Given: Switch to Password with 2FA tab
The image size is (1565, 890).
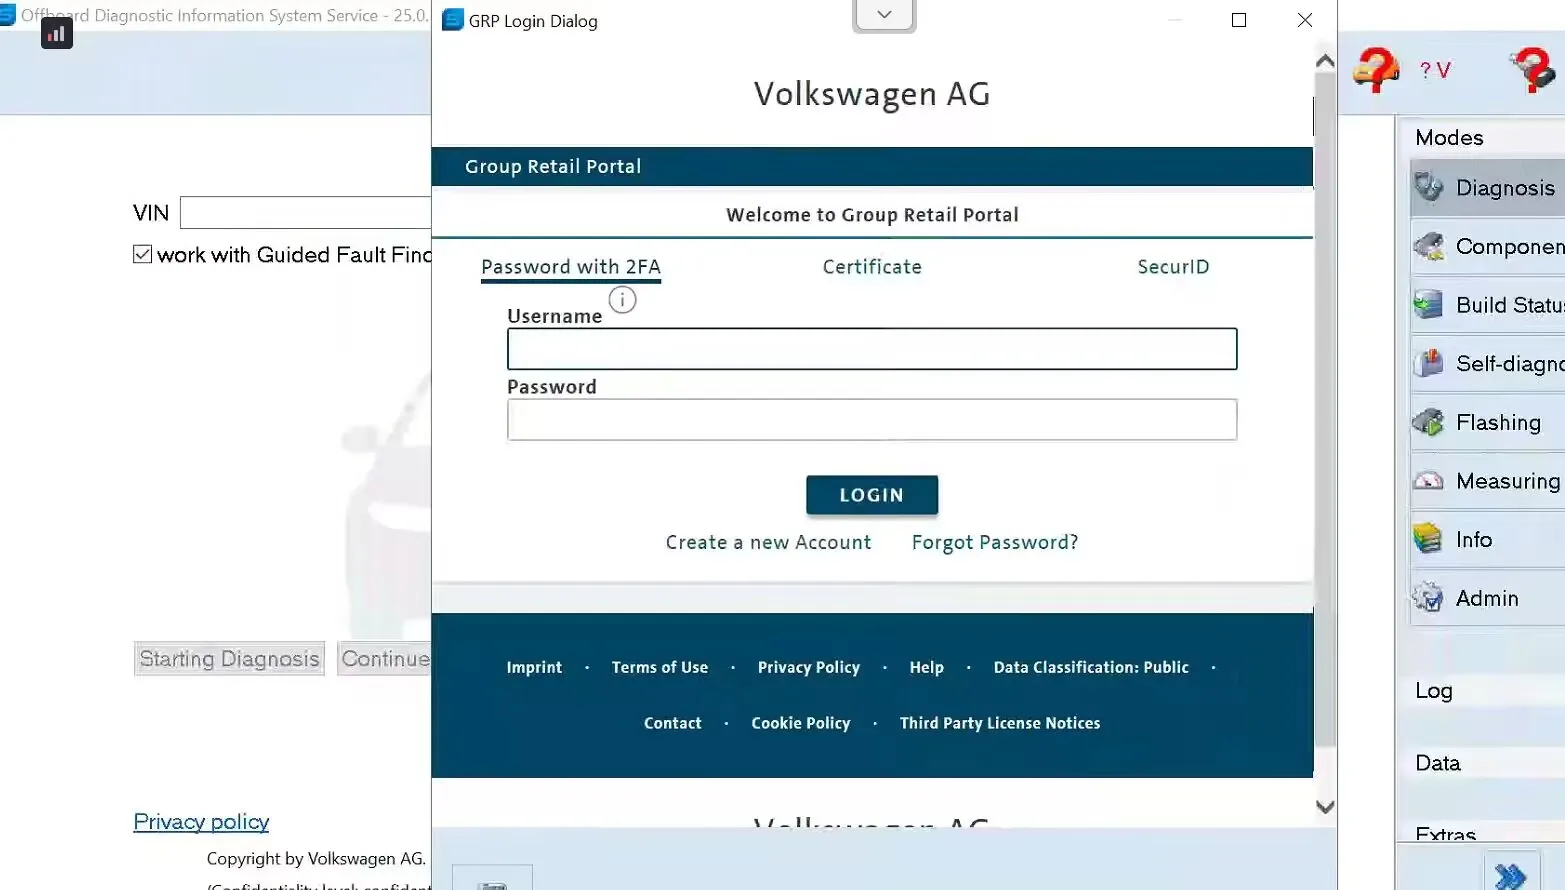Looking at the screenshot, I should point(571,267).
